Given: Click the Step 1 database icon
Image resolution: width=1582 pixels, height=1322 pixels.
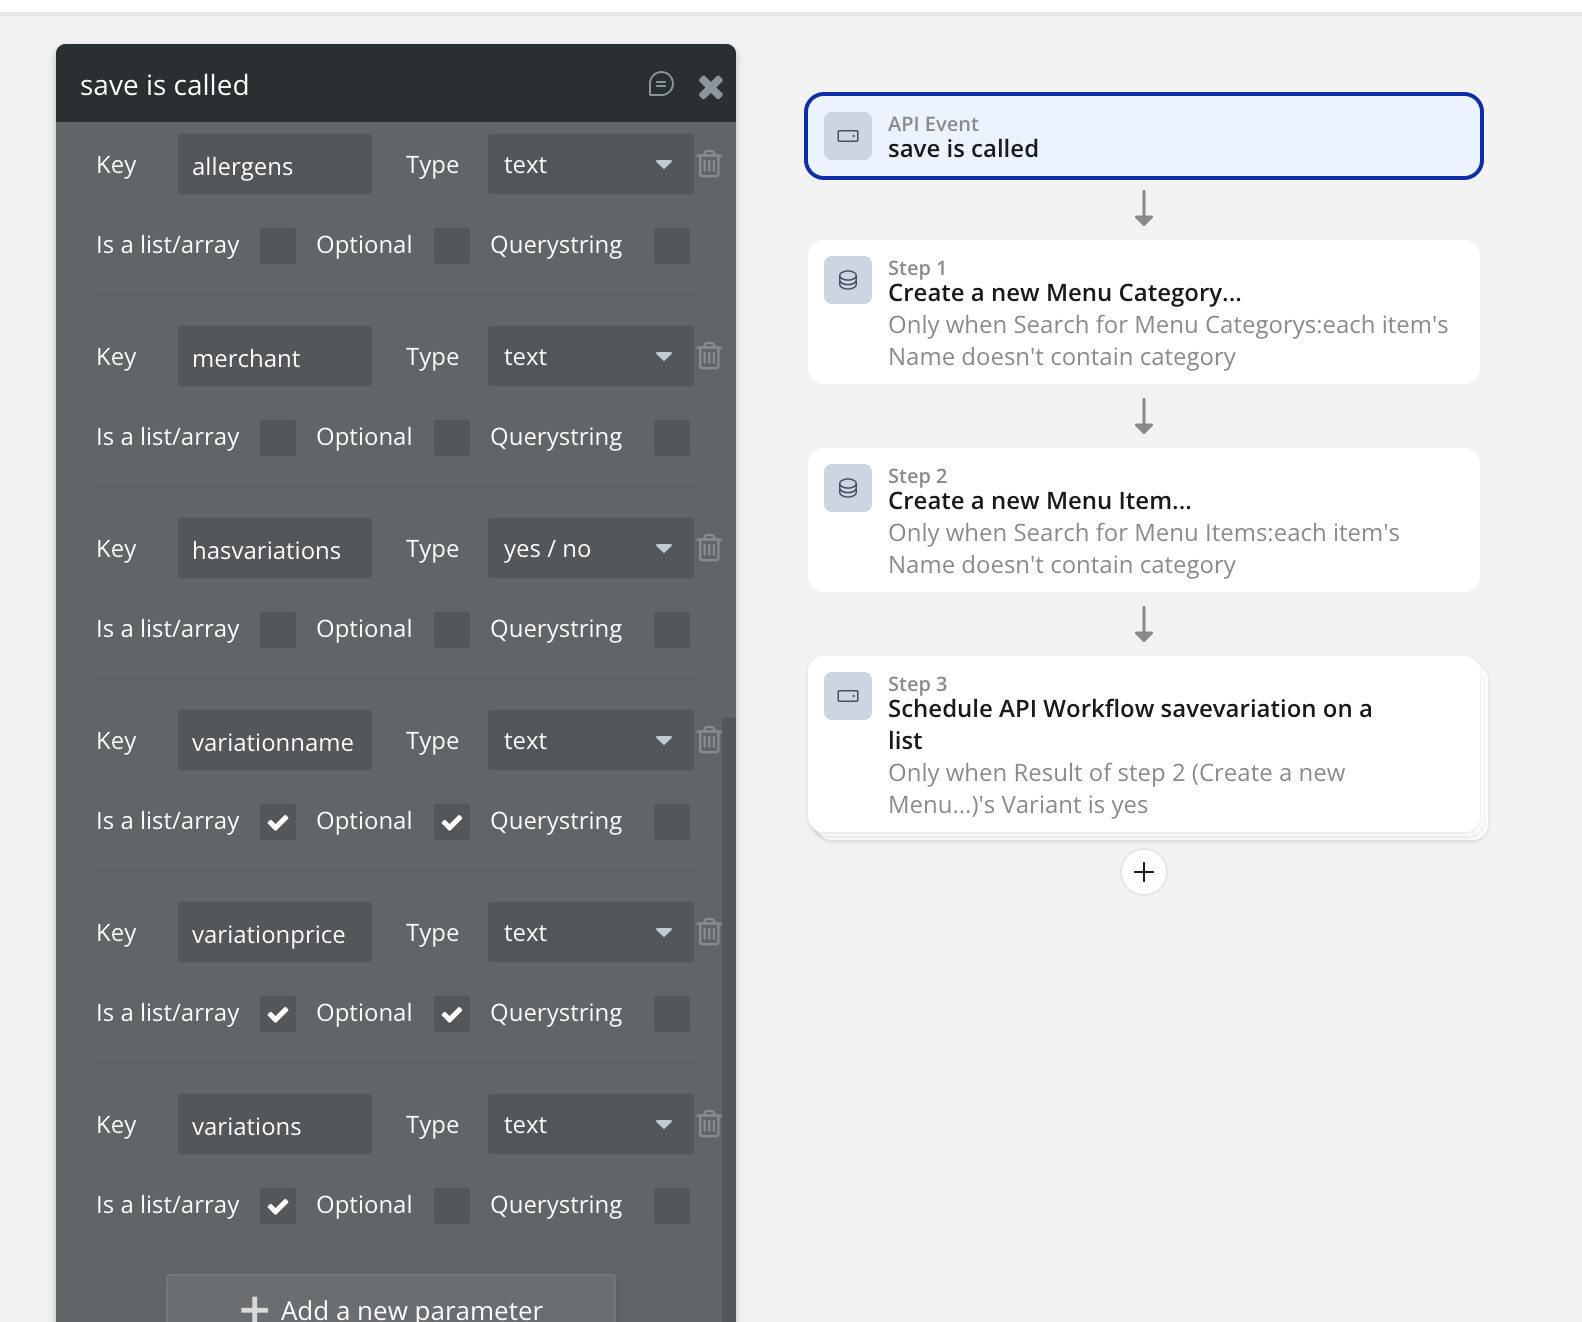Looking at the screenshot, I should (848, 280).
